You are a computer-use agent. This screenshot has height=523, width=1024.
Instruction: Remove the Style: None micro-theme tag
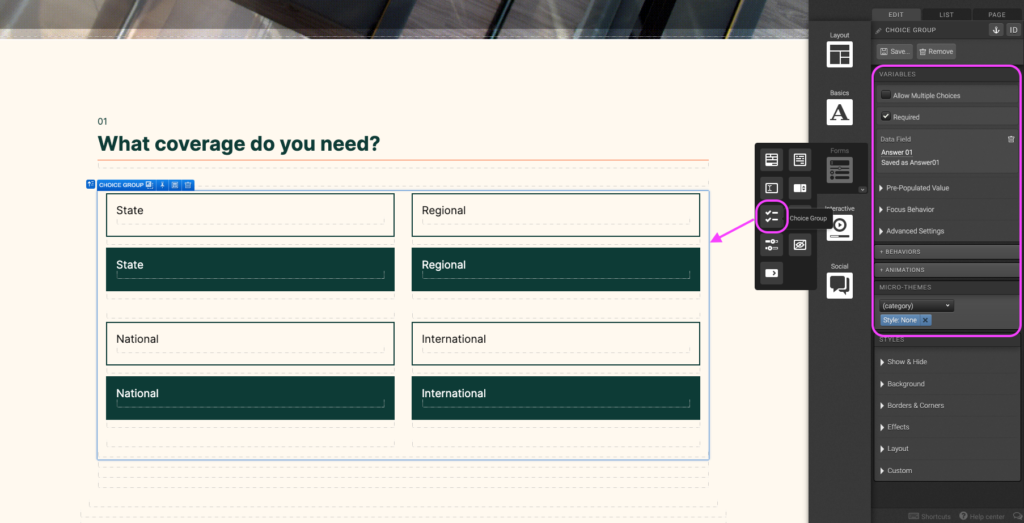coord(925,320)
